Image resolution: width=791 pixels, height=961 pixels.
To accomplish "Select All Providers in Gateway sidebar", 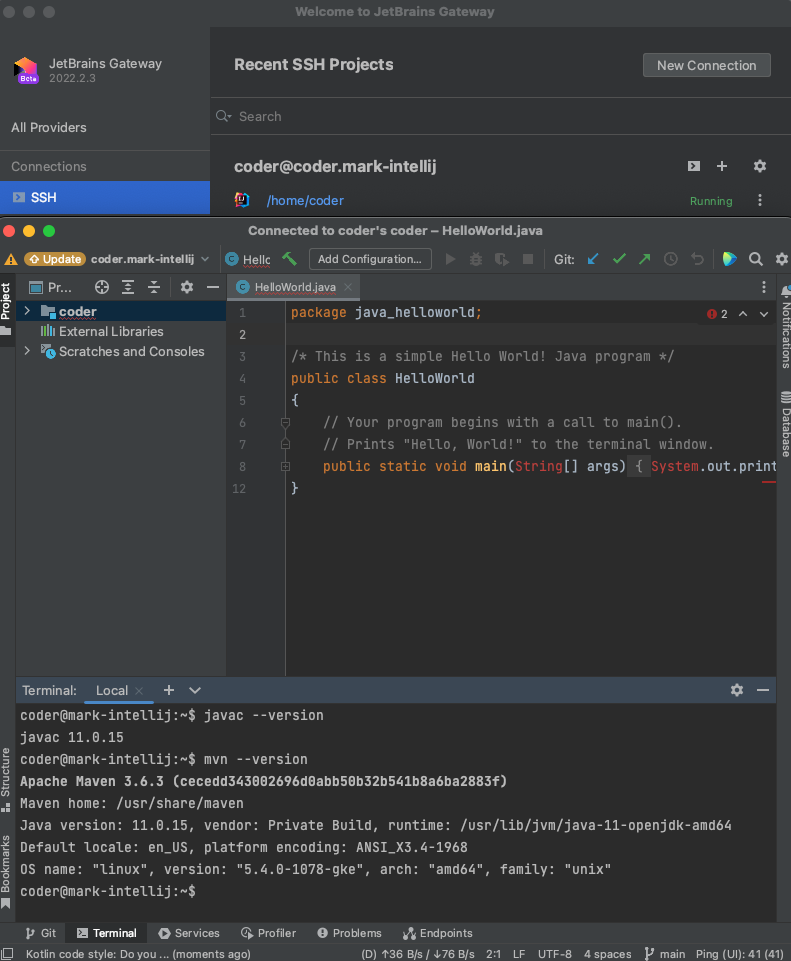I will (x=49, y=127).
